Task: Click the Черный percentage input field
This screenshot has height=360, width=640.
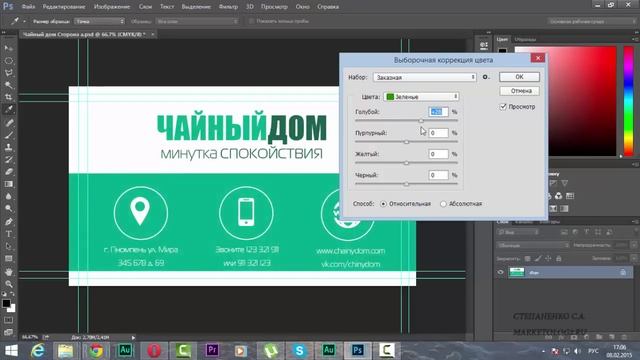Action: [x=438, y=175]
